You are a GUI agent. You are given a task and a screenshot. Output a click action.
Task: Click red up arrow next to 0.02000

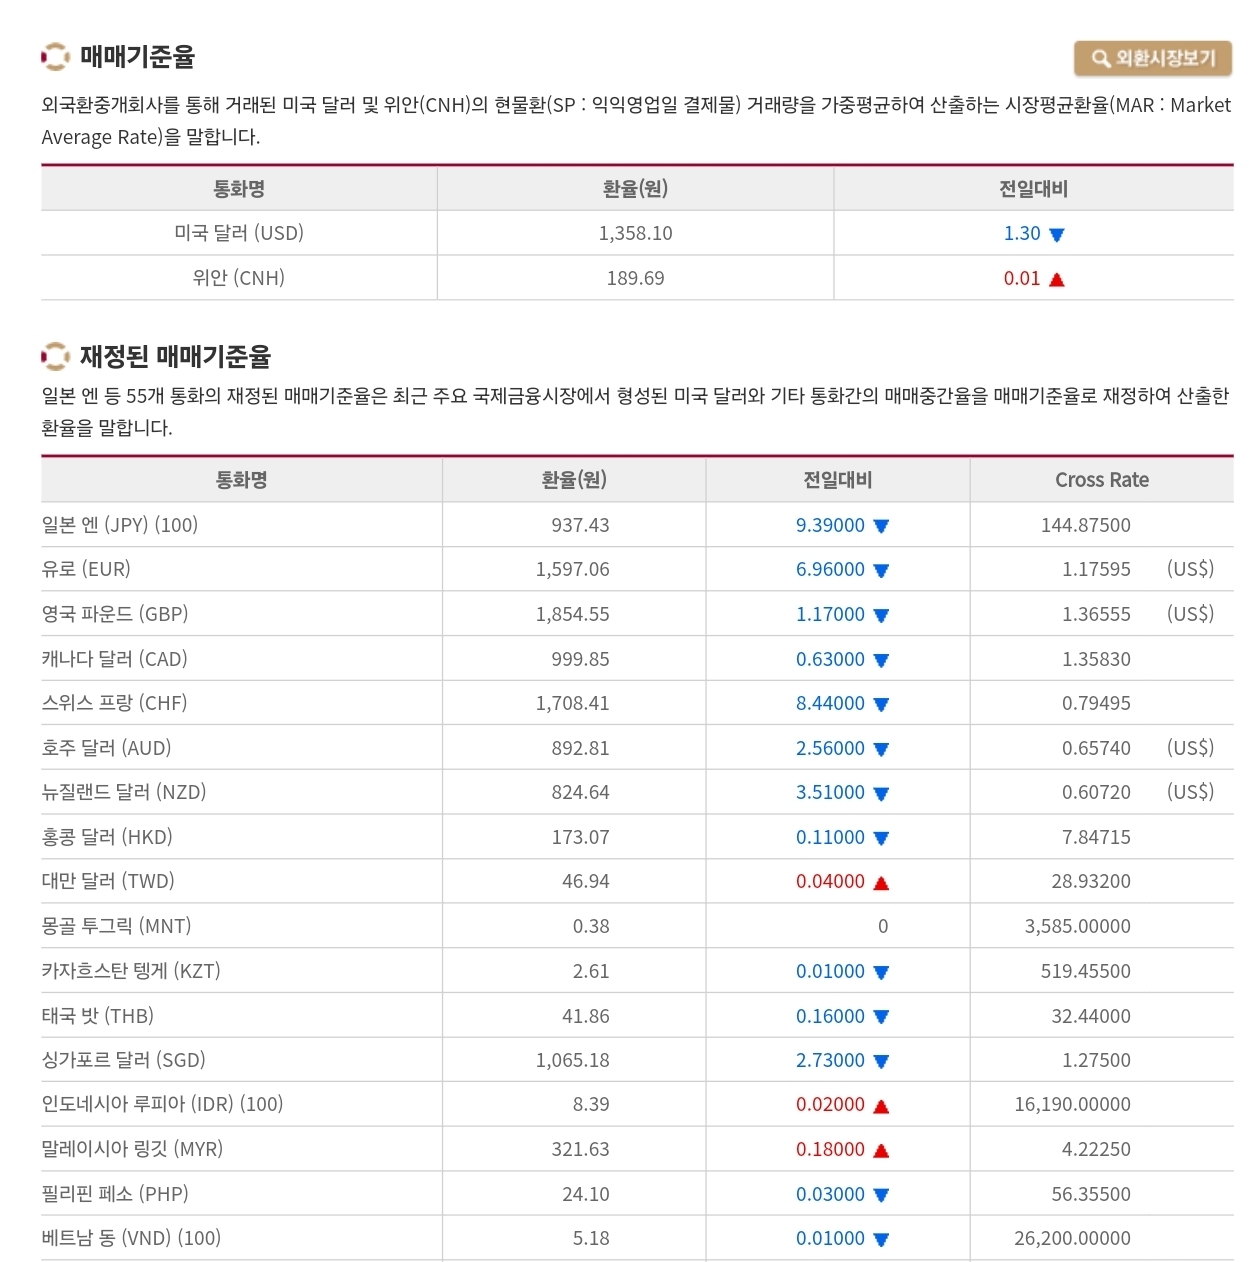(881, 1106)
